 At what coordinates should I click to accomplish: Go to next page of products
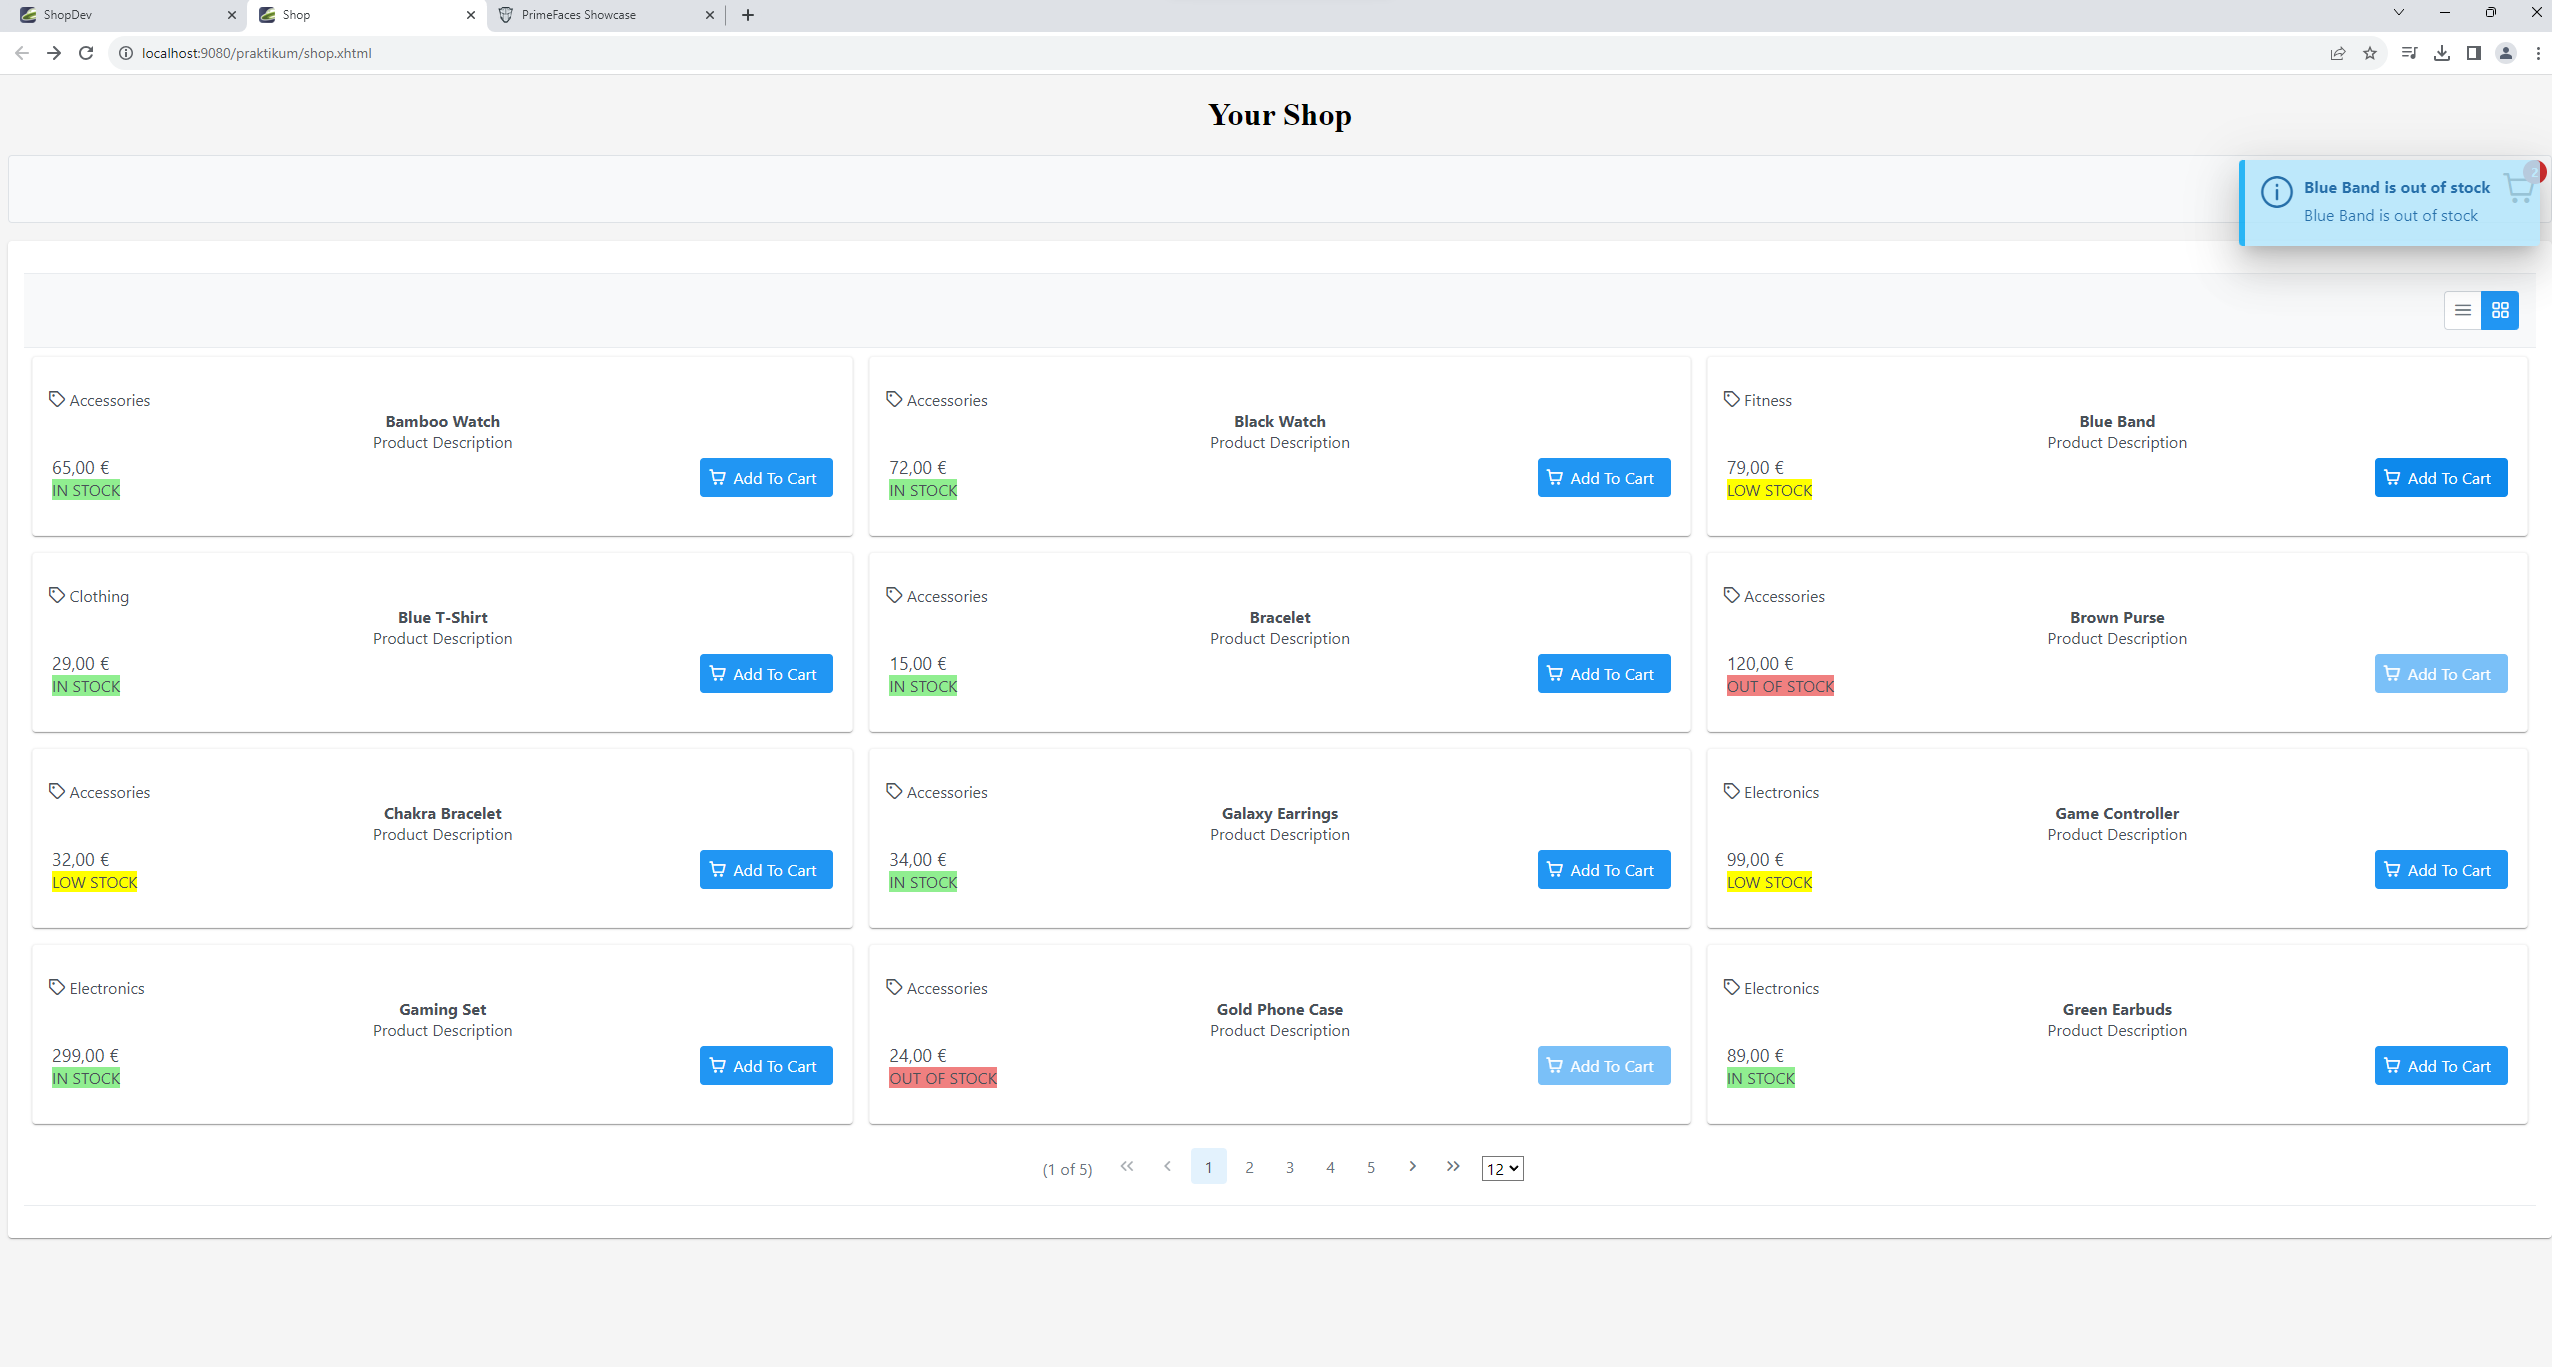[1412, 1166]
